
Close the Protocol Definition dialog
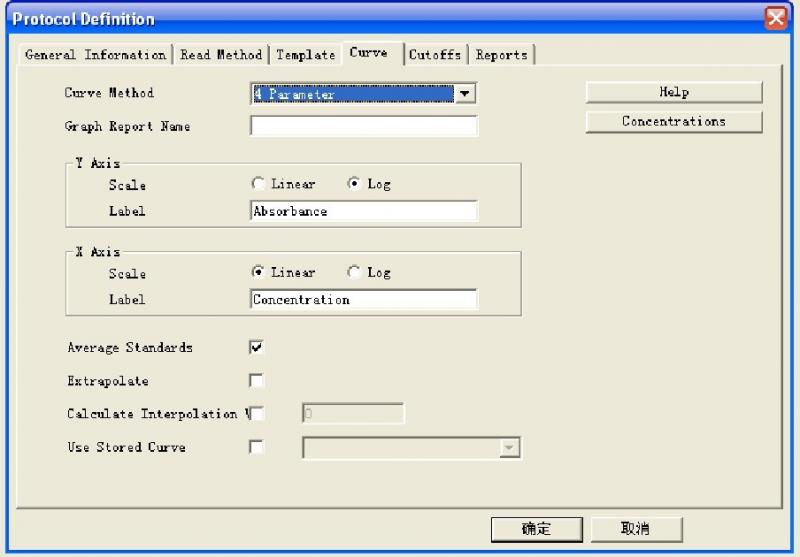tap(776, 18)
